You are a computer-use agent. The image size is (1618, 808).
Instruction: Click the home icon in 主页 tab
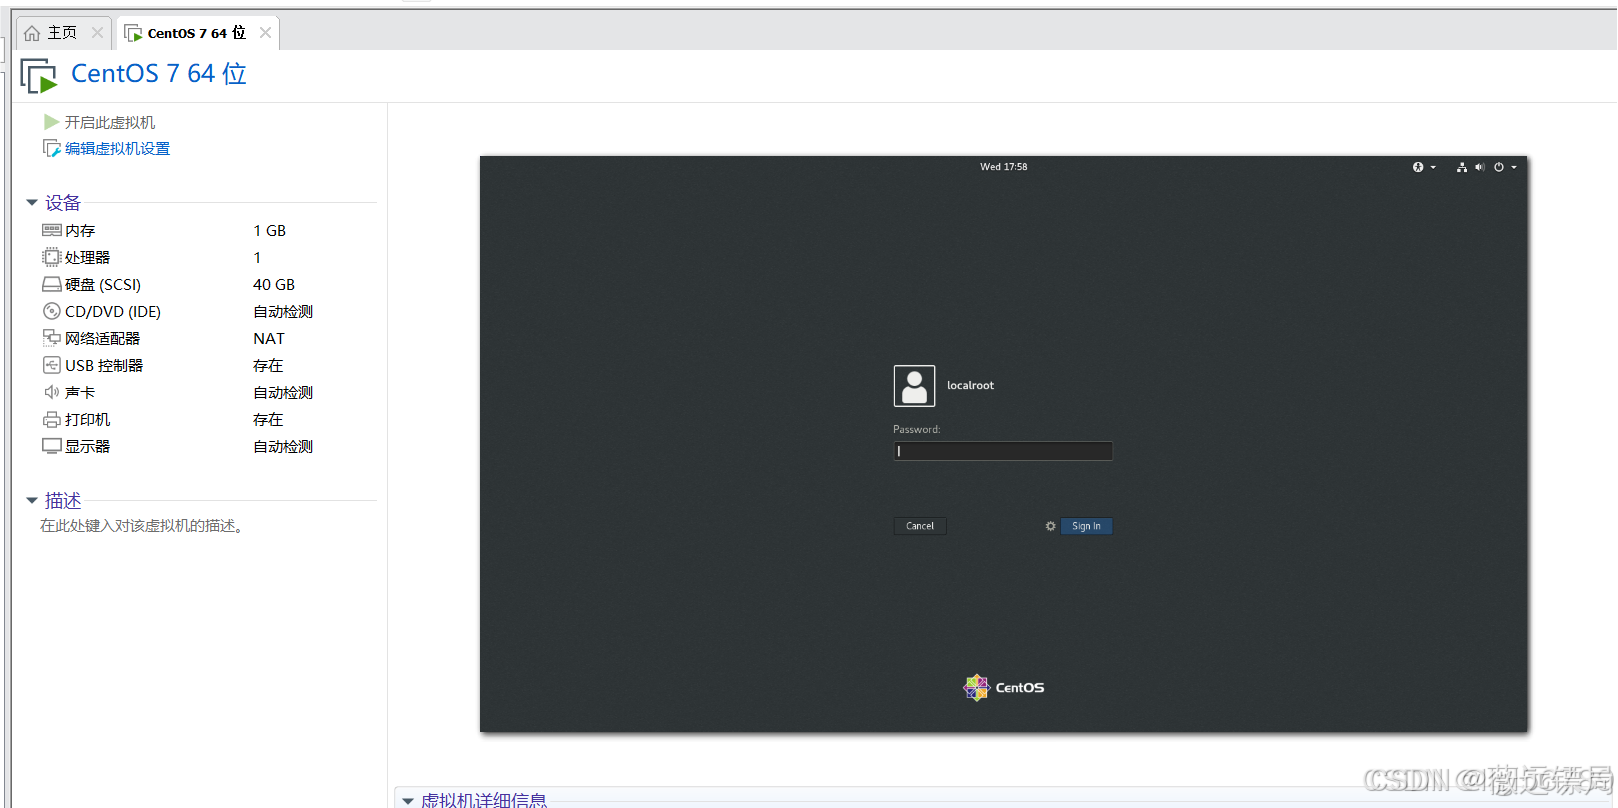pos(32,33)
